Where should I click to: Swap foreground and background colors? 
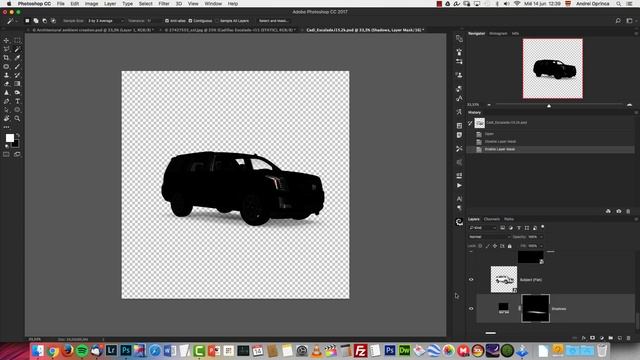click(18, 135)
